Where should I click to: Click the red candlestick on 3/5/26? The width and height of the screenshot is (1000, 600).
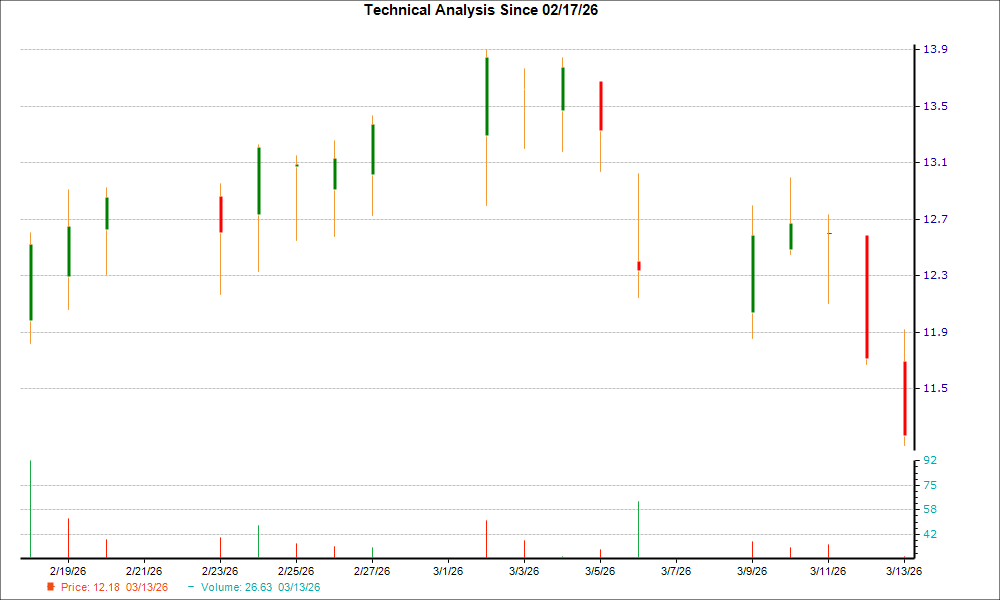pyautogui.click(x=599, y=105)
